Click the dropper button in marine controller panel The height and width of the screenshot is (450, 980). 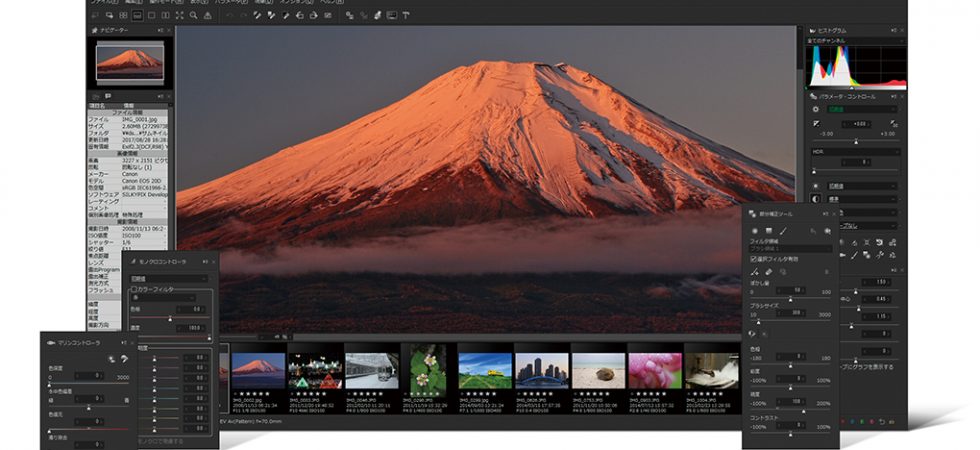click(x=124, y=359)
